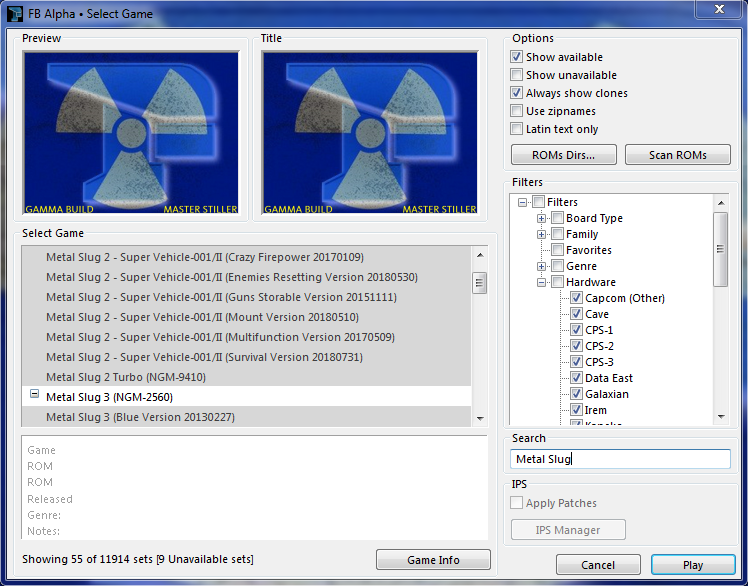Image resolution: width=748 pixels, height=586 pixels.
Task: Click Filters tree scroll up arrow
Action: pyautogui.click(x=721, y=203)
